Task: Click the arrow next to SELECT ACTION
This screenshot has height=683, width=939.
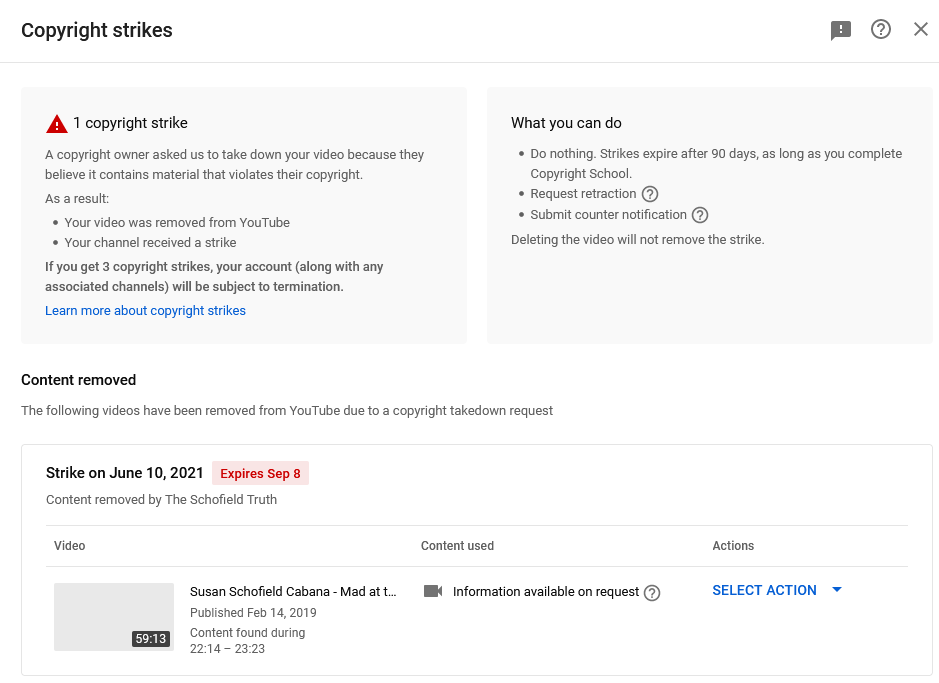Action: pyautogui.click(x=837, y=590)
